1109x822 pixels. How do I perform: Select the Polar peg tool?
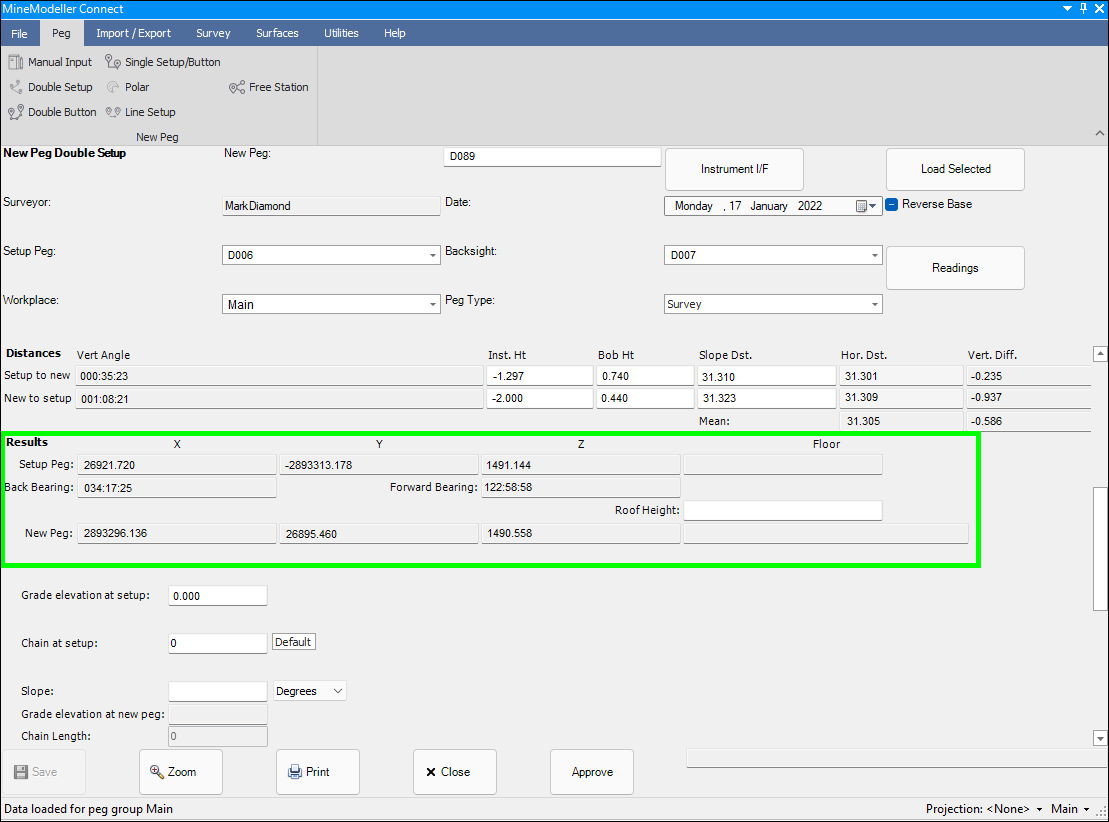pyautogui.click(x=128, y=87)
